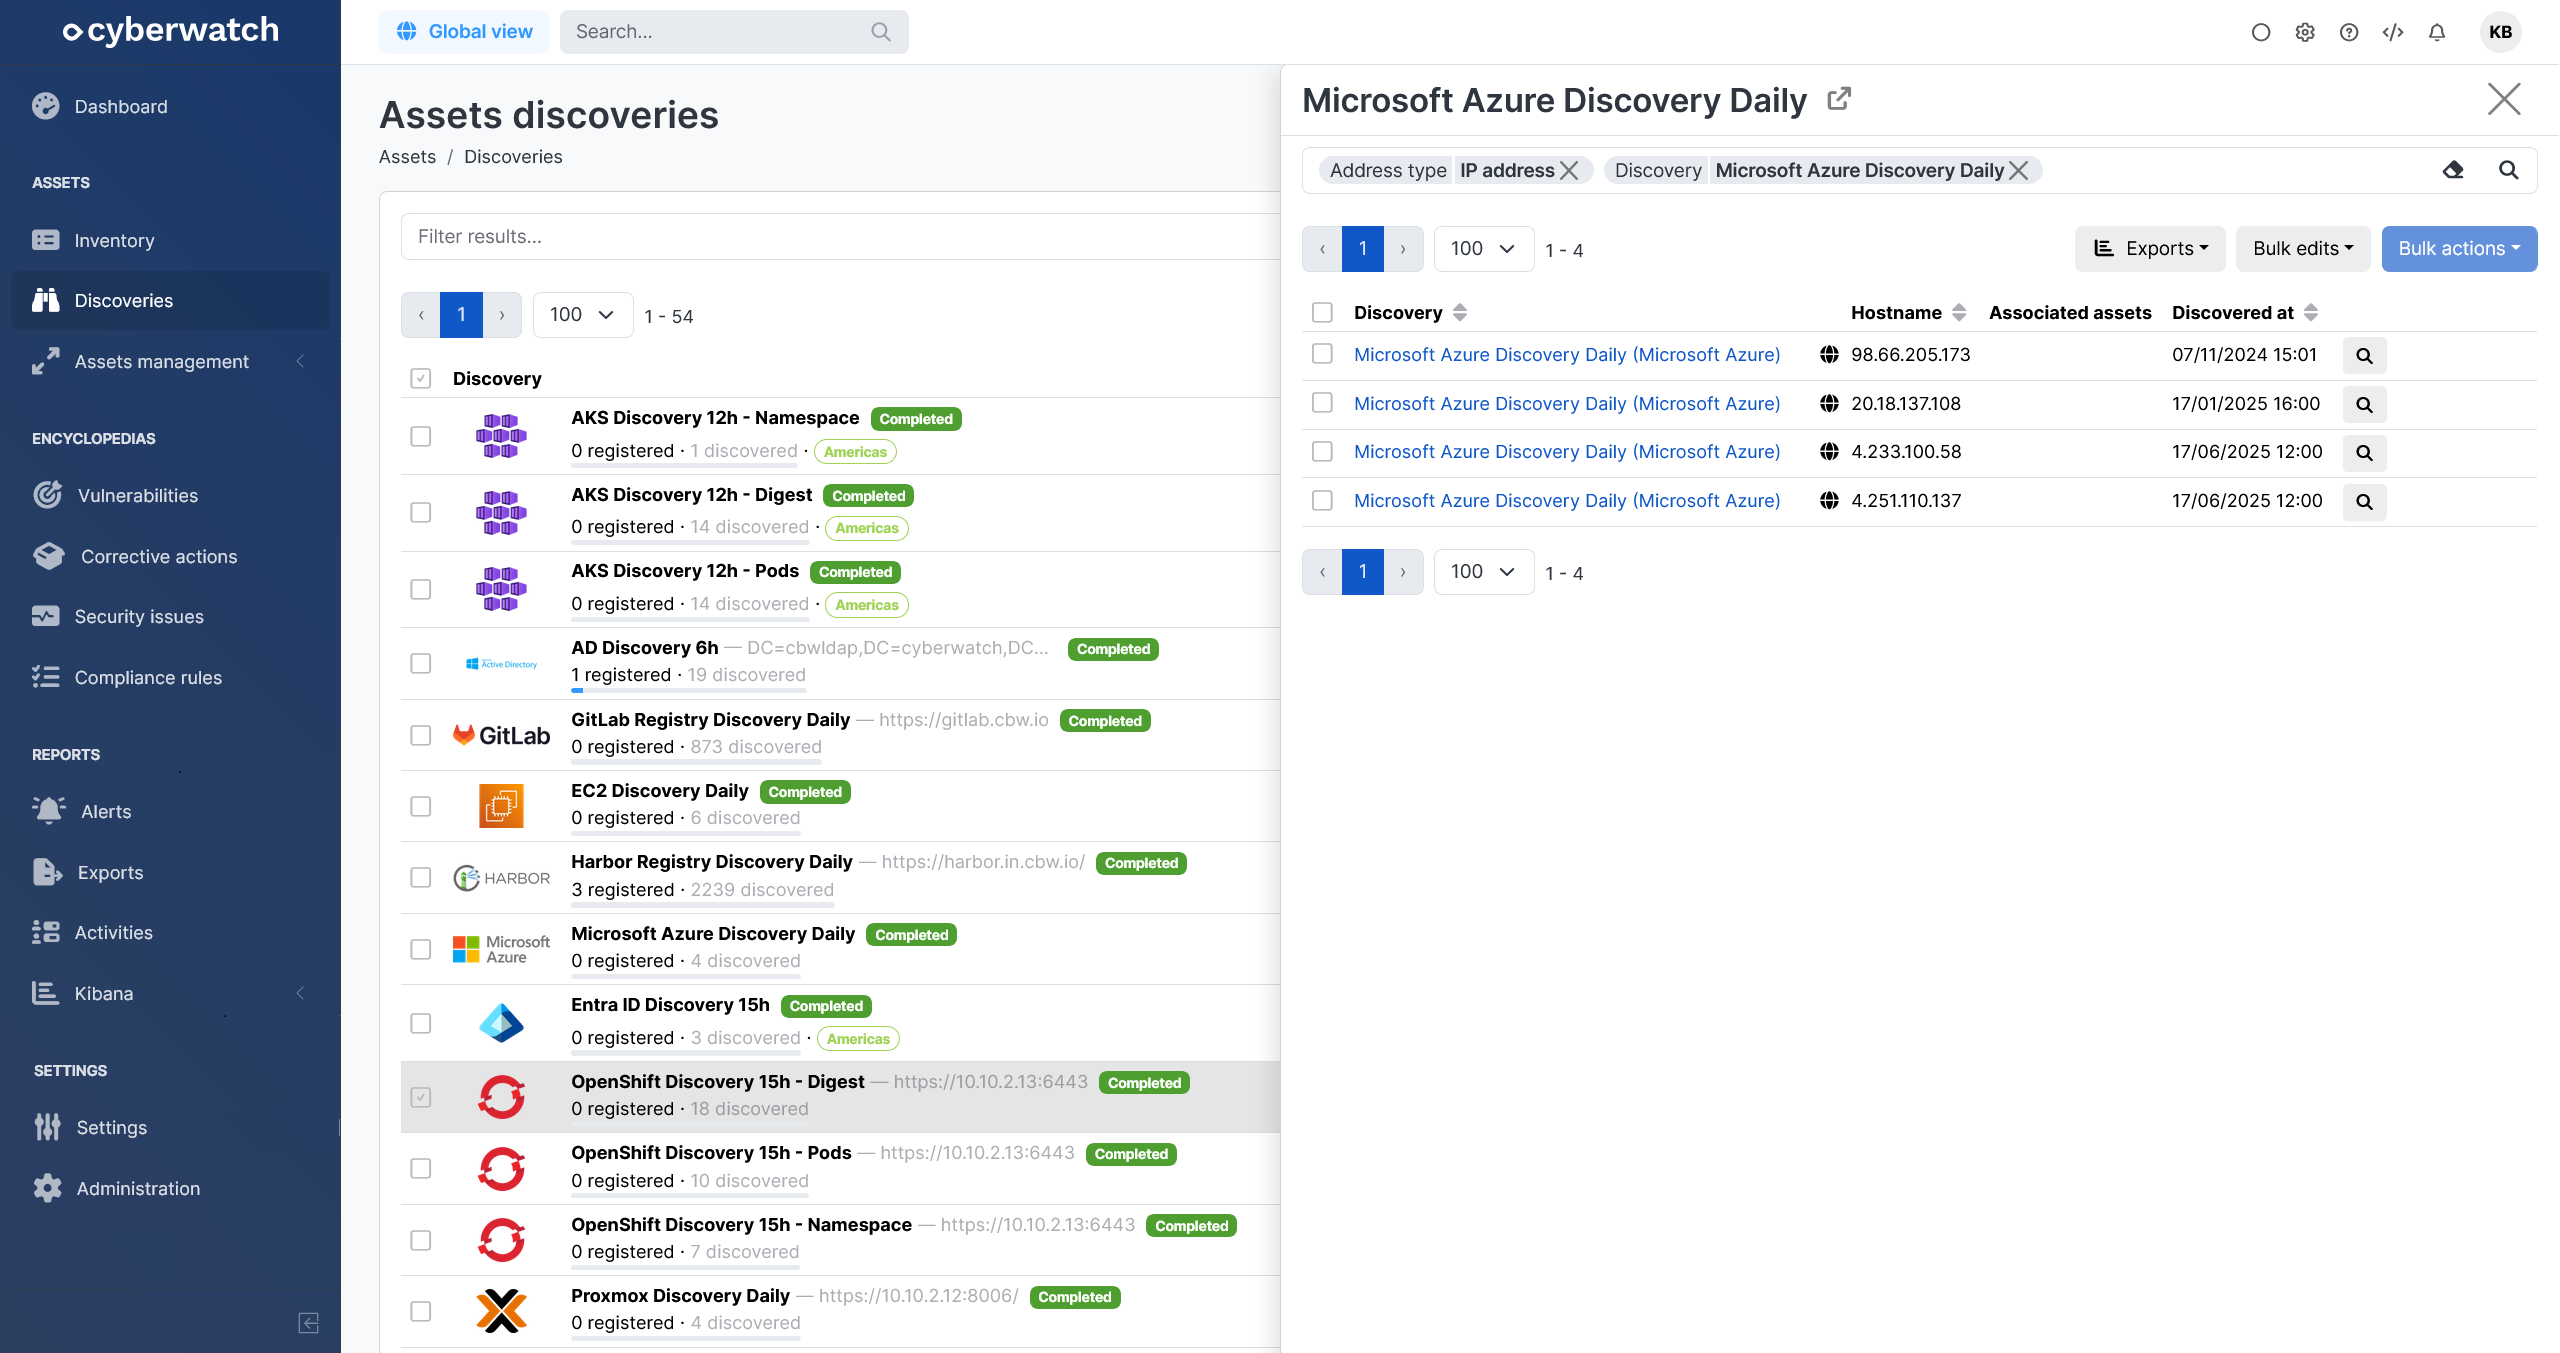The image size is (2560, 1353).
Task: Open bottom page size 100 dropdown in panel
Action: [x=1483, y=572]
